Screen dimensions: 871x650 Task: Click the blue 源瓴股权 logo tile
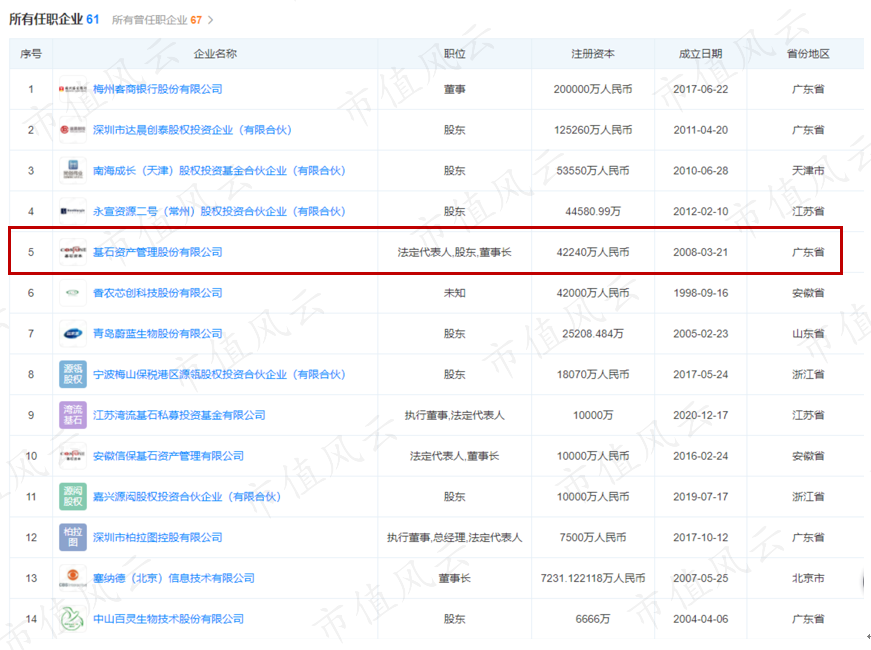pyautogui.click(x=73, y=374)
